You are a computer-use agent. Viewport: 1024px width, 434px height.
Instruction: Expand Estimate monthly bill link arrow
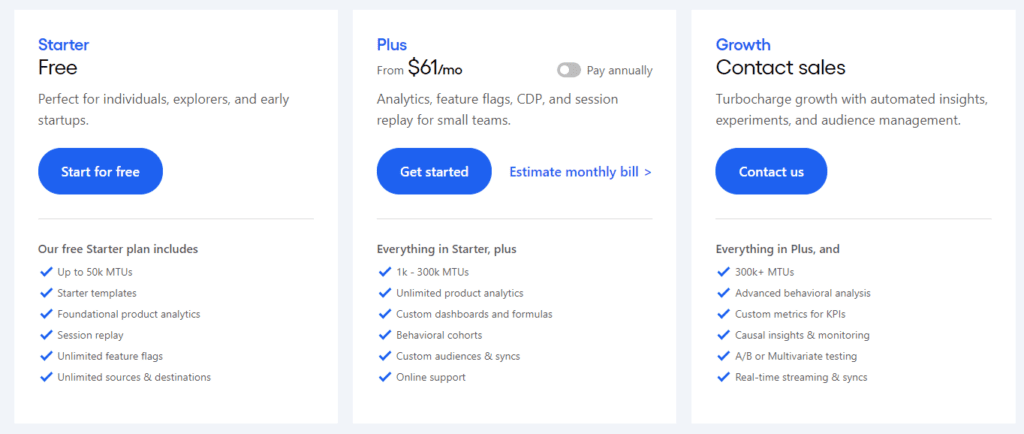click(x=648, y=172)
